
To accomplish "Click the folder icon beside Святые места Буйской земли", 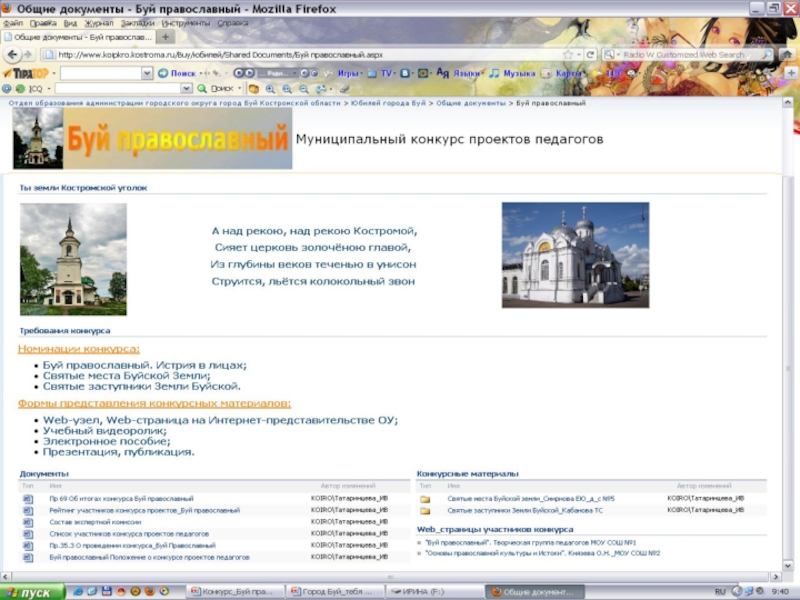I will pos(425,499).
